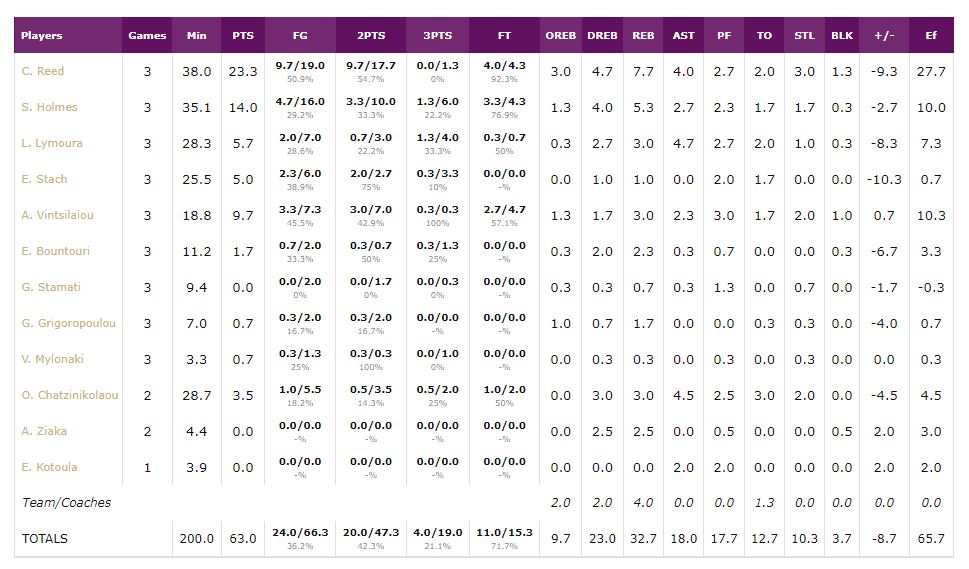
Task: Click the PTS column header
Action: click(x=243, y=35)
